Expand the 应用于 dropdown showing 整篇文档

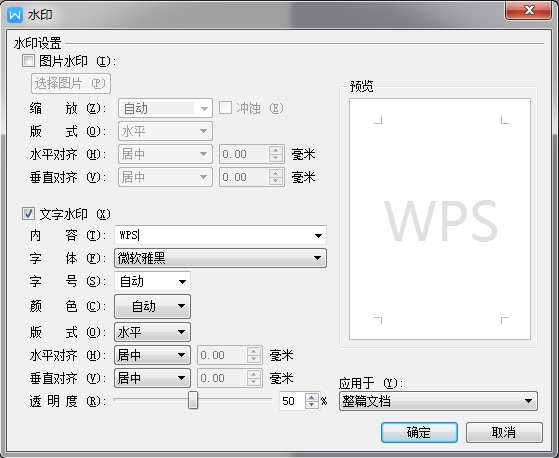click(438, 401)
